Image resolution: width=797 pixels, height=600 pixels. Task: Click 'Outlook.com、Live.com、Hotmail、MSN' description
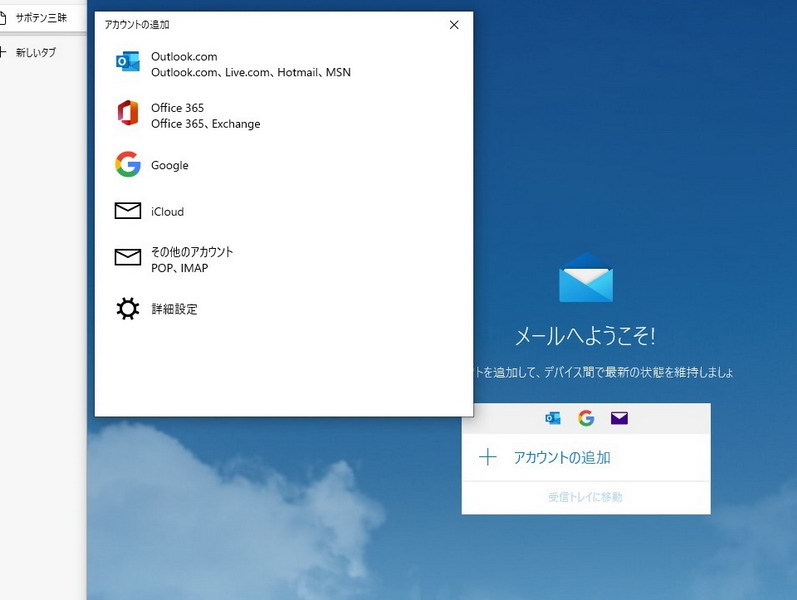coord(251,72)
